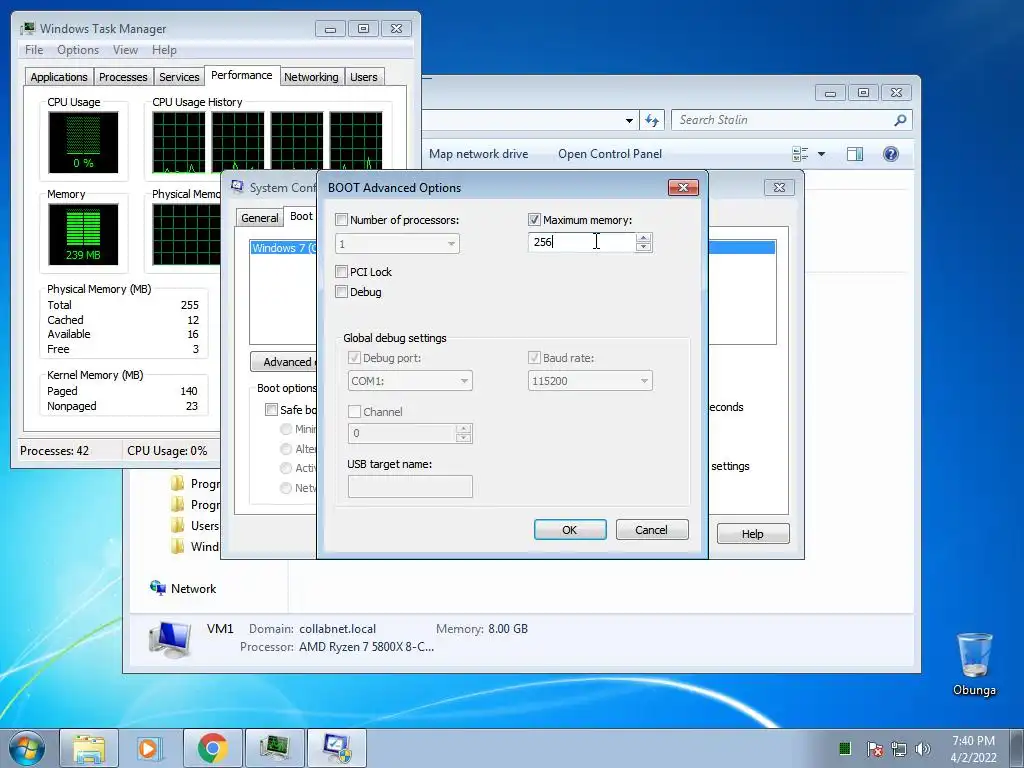1024x768 pixels.
Task: Toggle the Baud rate checkbox
Action: point(534,358)
